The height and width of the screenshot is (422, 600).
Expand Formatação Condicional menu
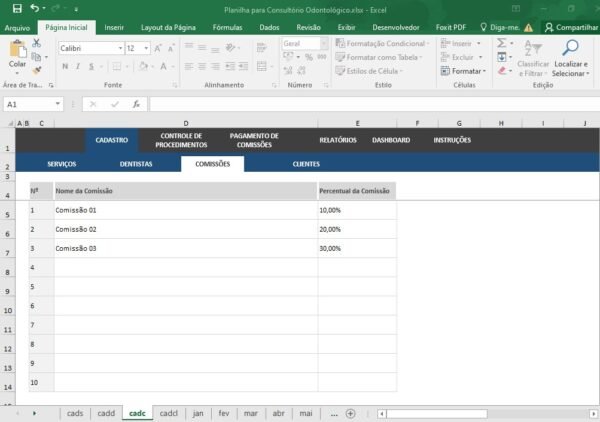(382, 44)
